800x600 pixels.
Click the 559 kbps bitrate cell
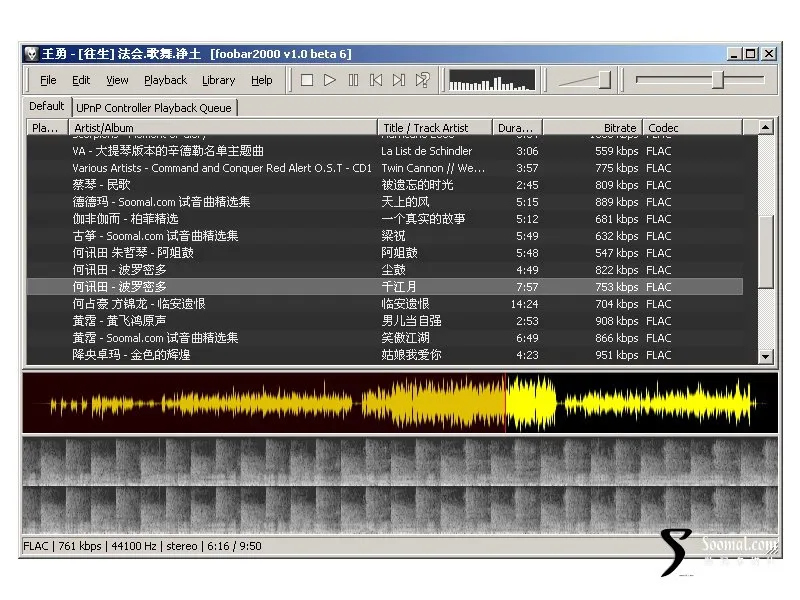coord(616,151)
